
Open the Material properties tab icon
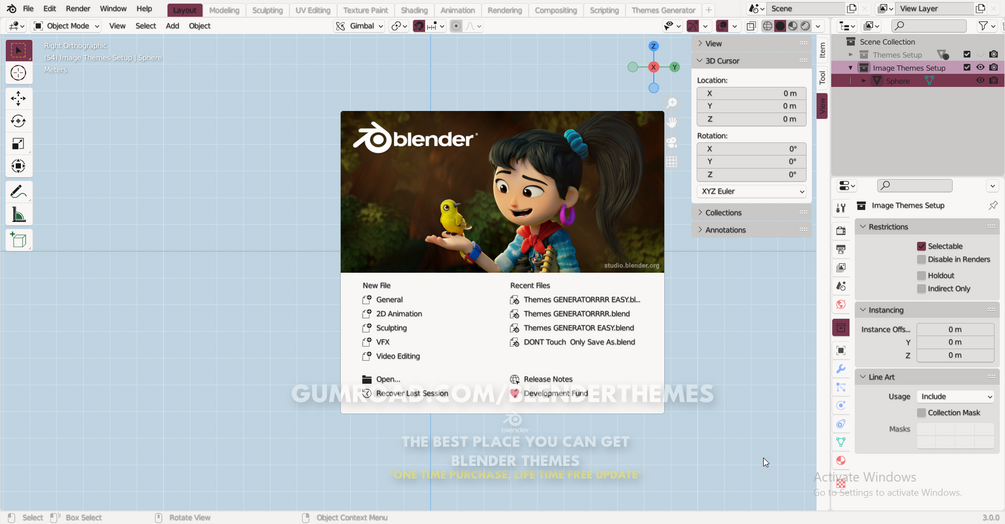[841, 460]
